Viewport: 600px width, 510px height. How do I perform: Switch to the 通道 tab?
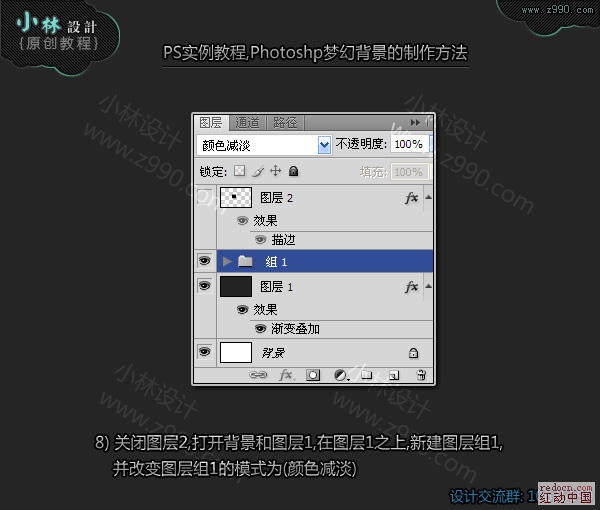[x=247, y=122]
